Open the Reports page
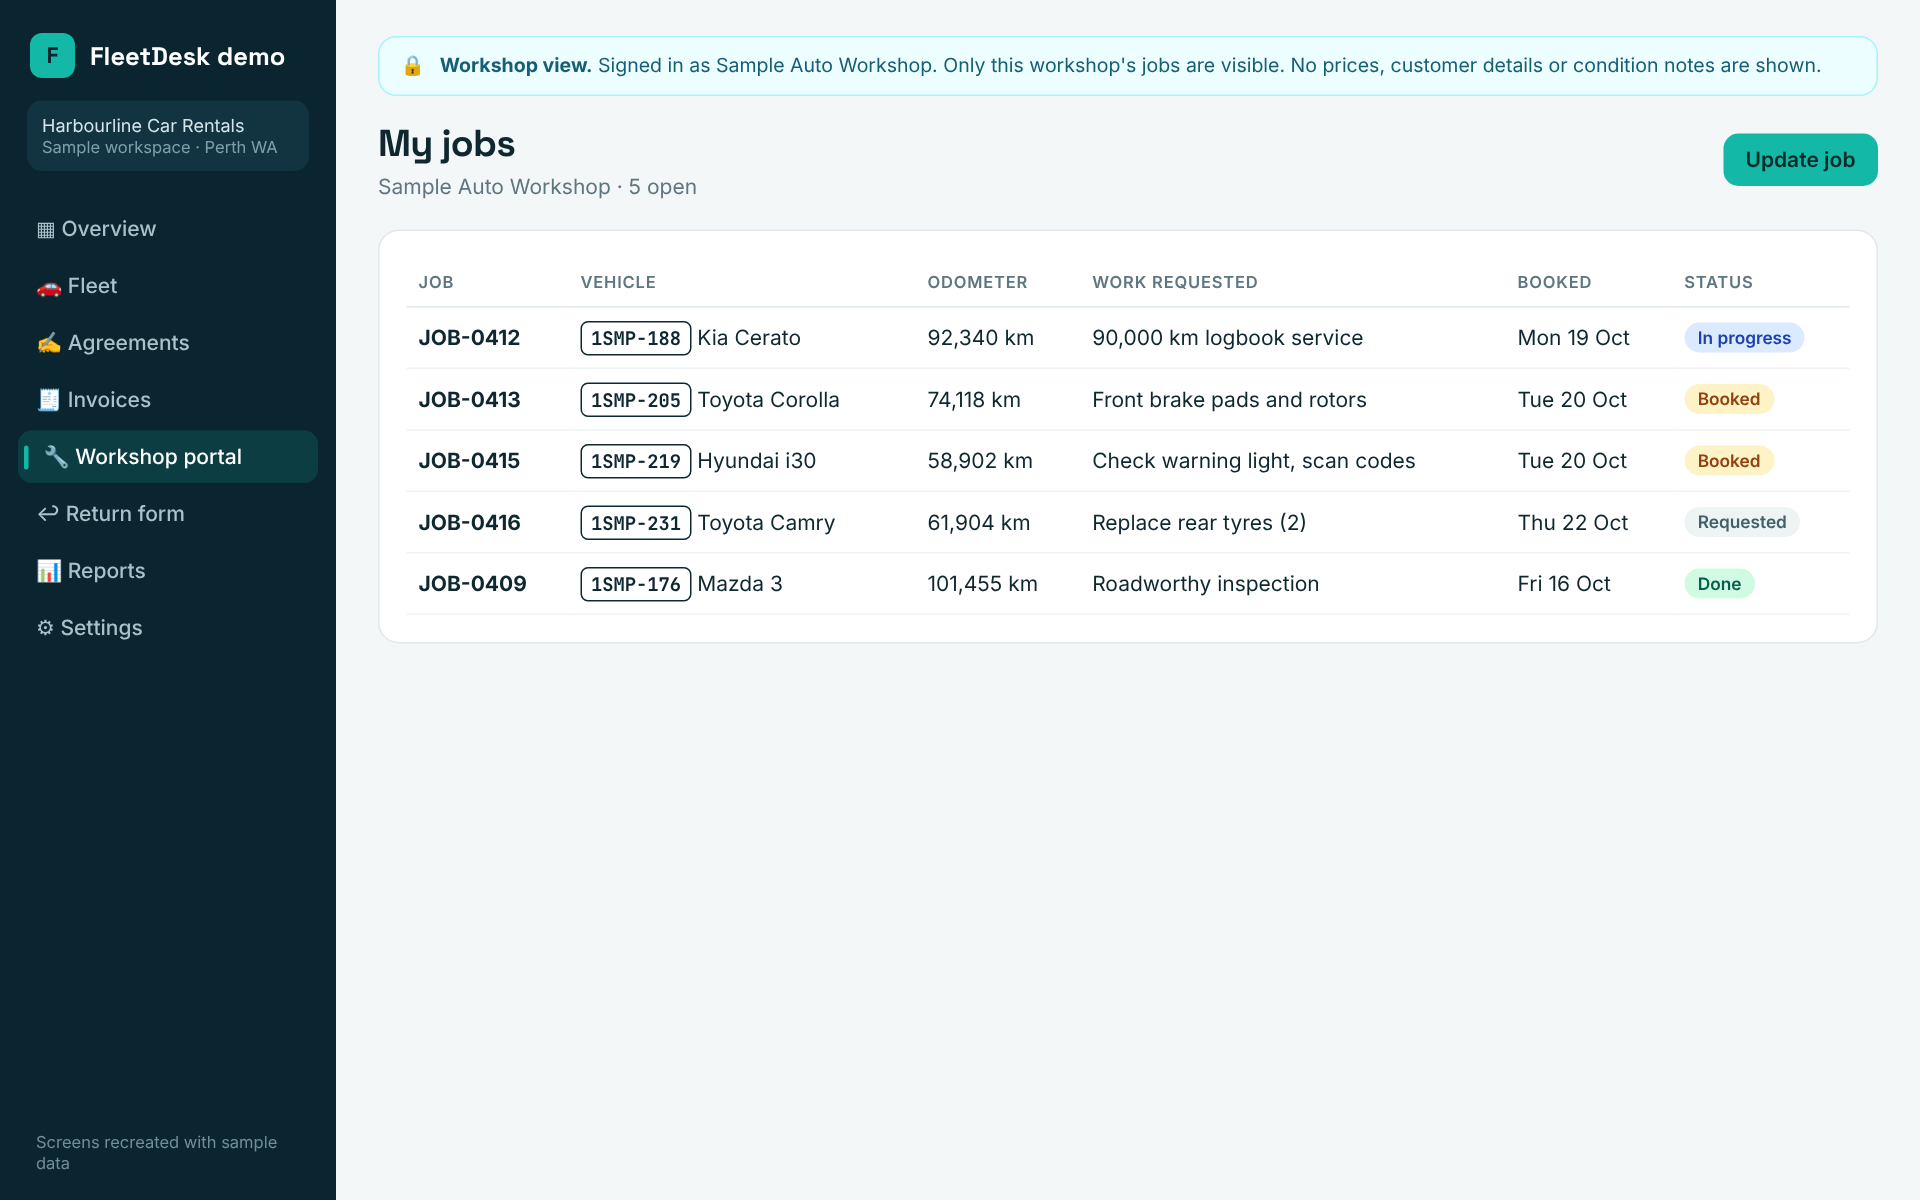 (168, 571)
